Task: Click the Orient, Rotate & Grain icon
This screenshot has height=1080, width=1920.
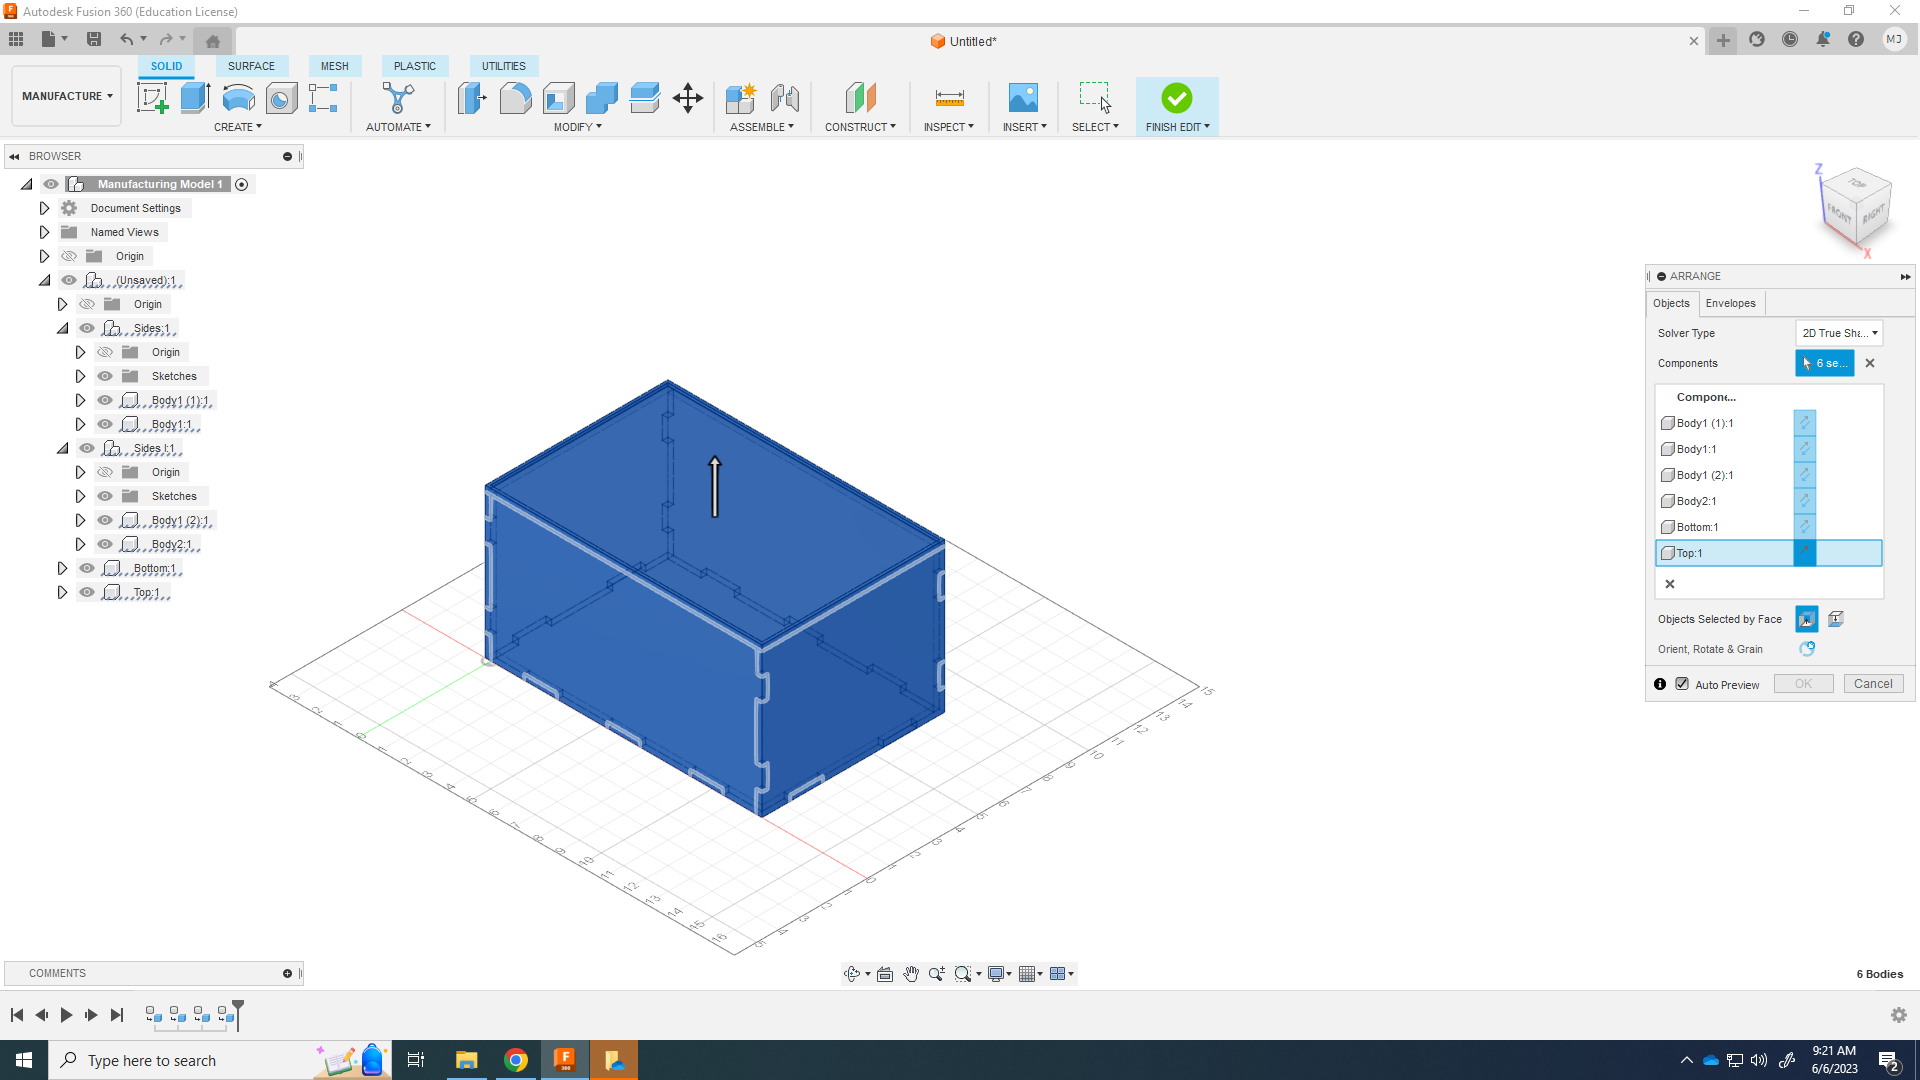Action: coord(1807,649)
